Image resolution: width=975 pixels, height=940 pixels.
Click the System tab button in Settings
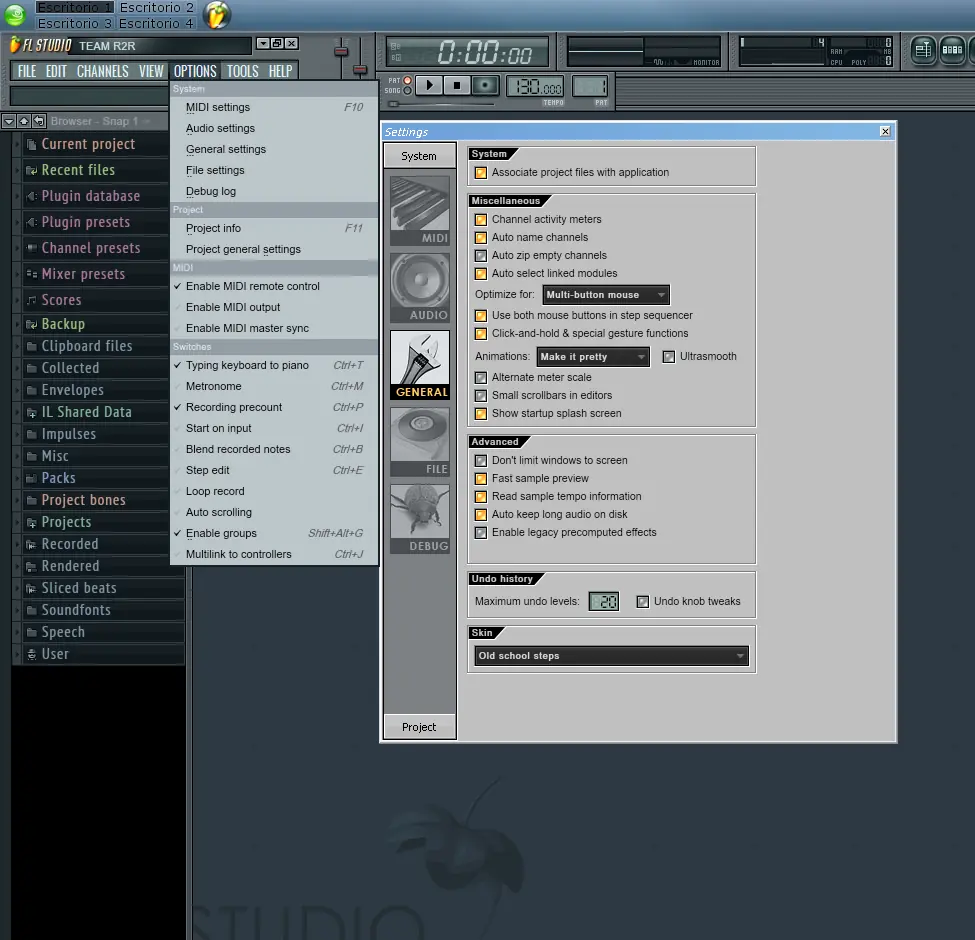click(420, 156)
